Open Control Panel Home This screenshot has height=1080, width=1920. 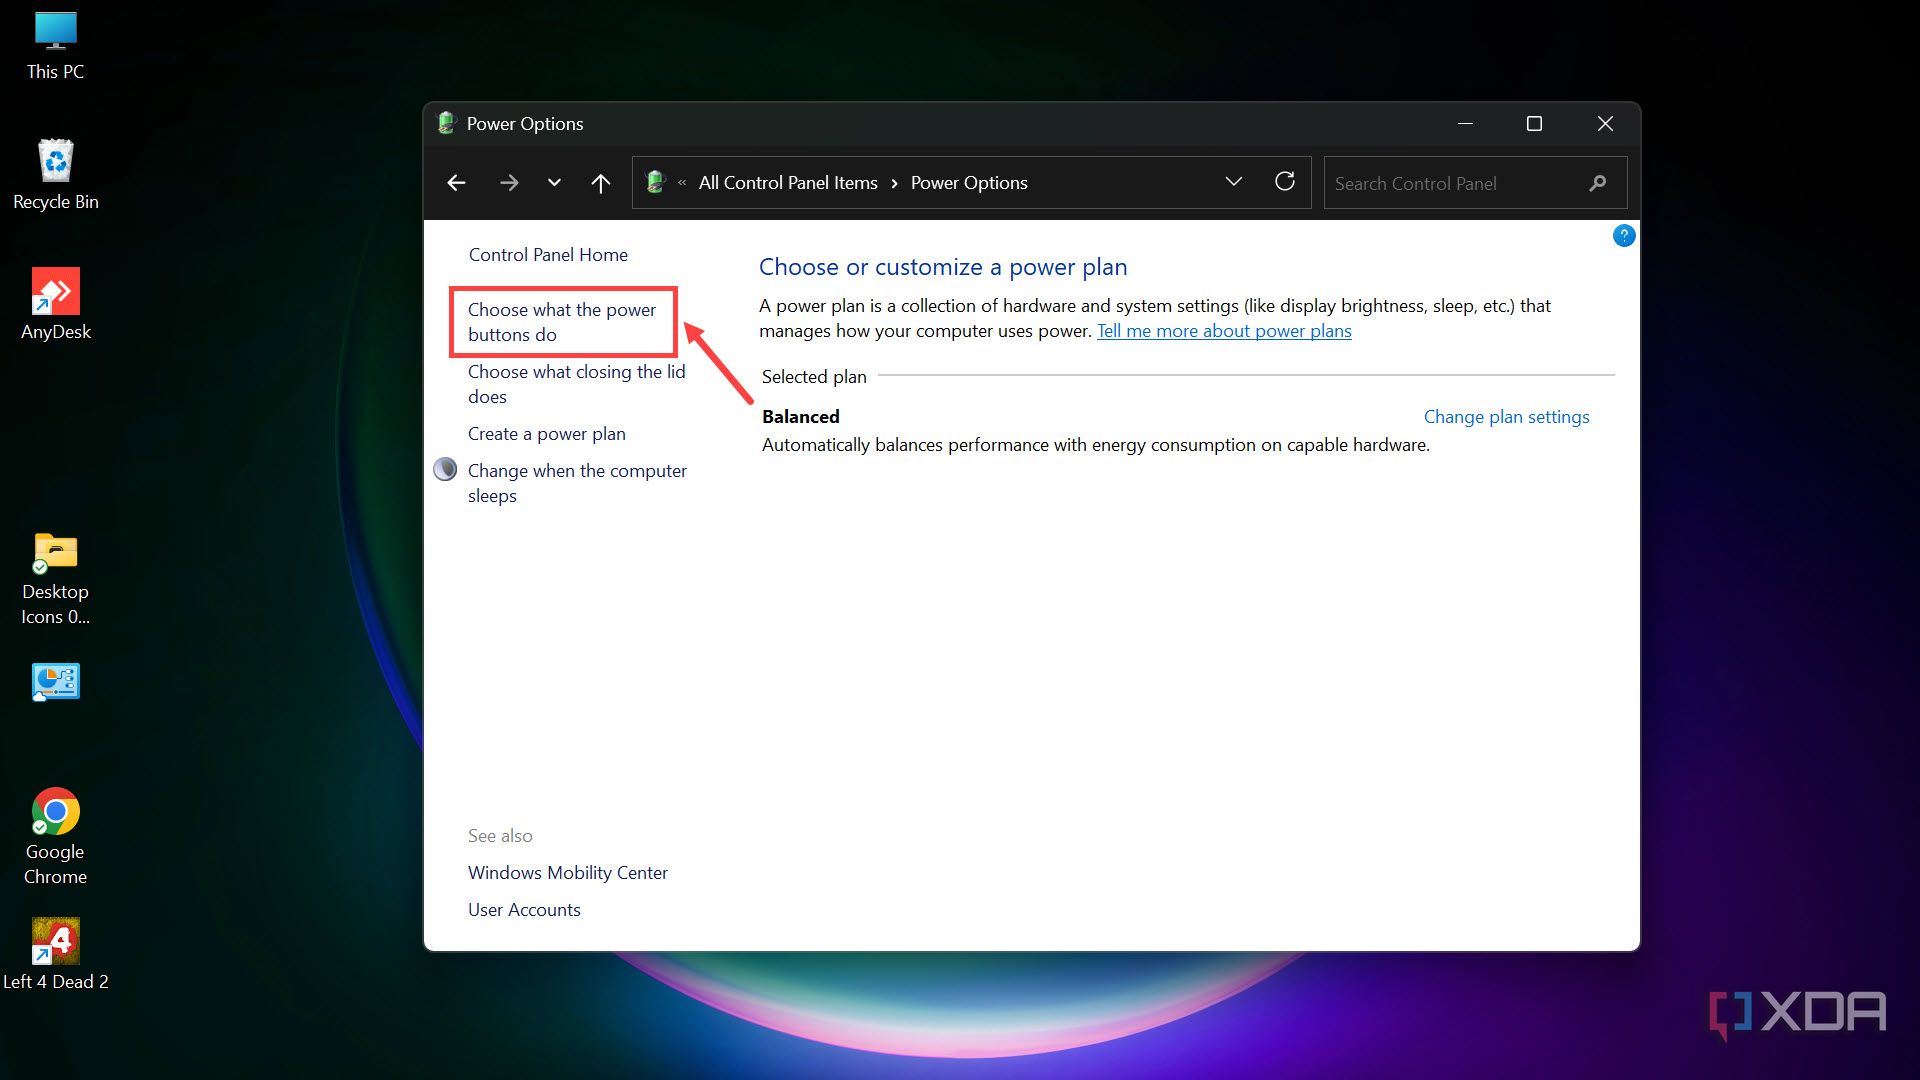point(548,255)
